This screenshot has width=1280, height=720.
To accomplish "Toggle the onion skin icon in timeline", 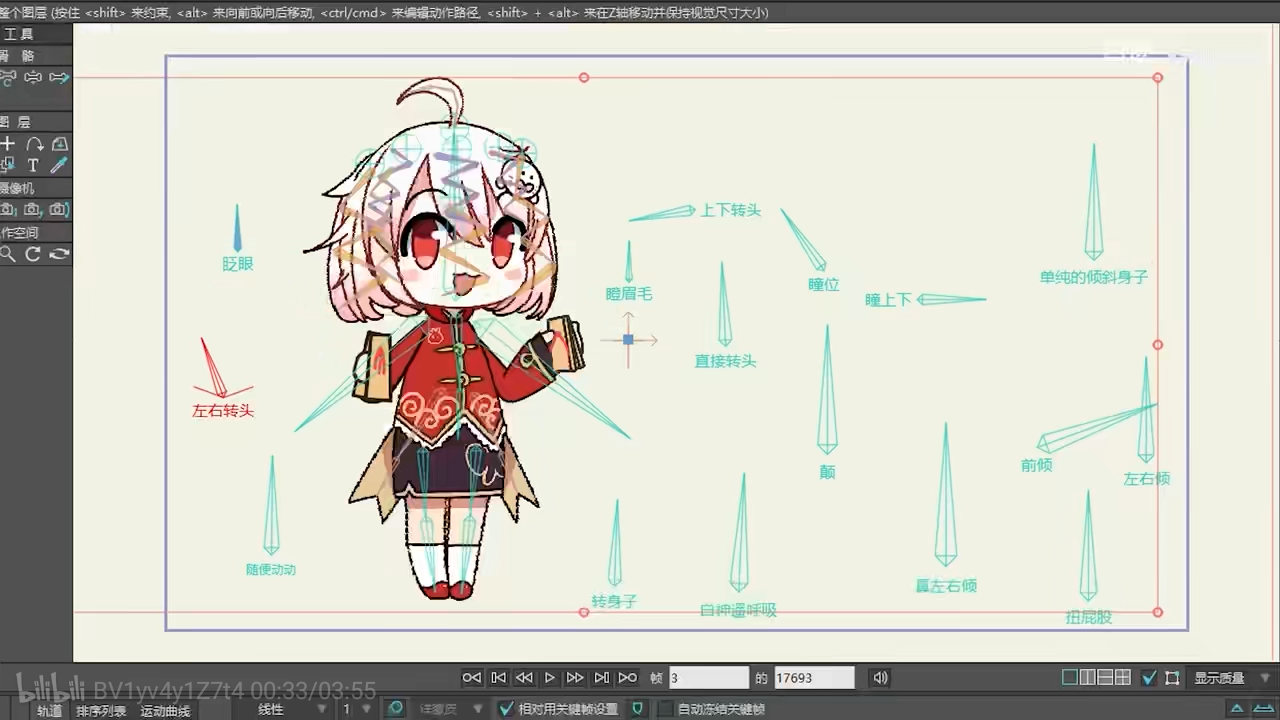I will [x=396, y=709].
